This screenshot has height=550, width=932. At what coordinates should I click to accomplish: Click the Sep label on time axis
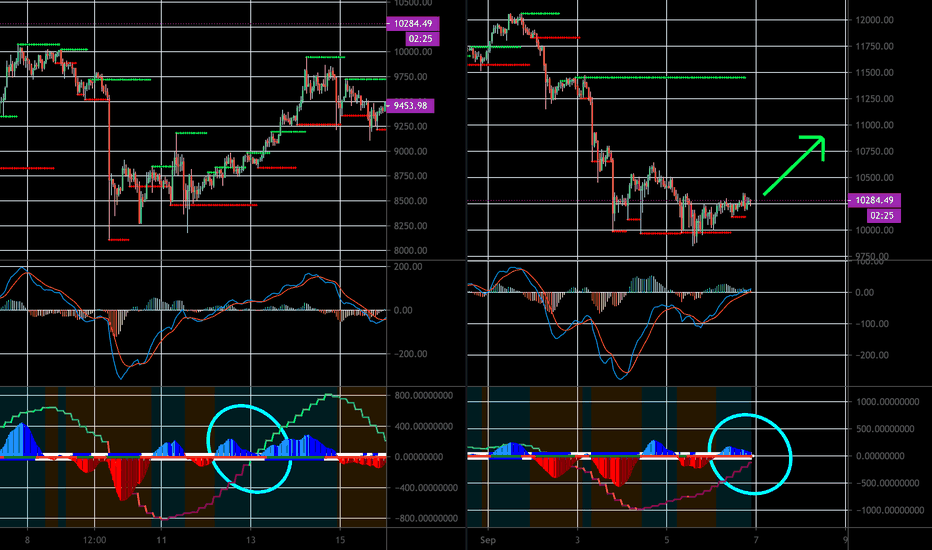487,540
